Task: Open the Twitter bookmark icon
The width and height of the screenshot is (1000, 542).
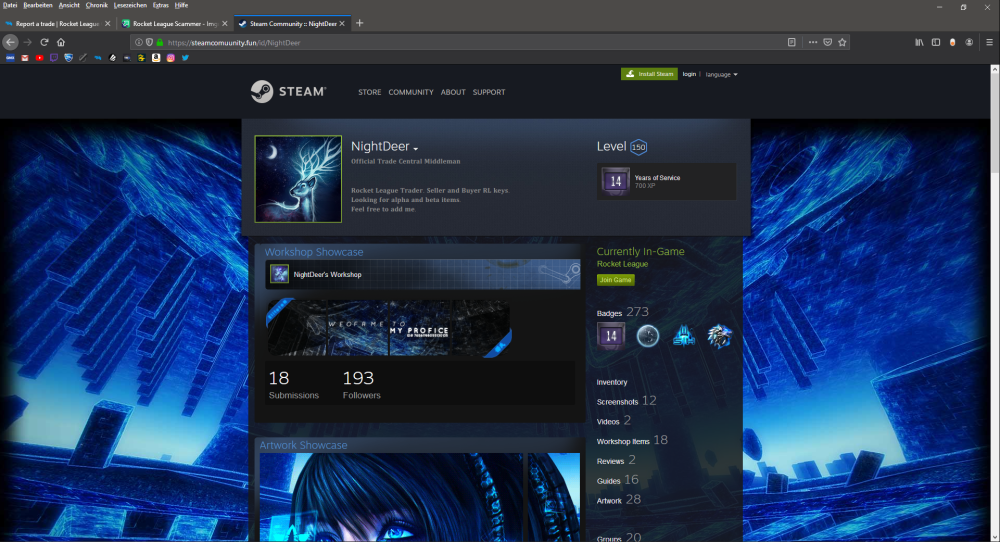Action: click(185, 57)
